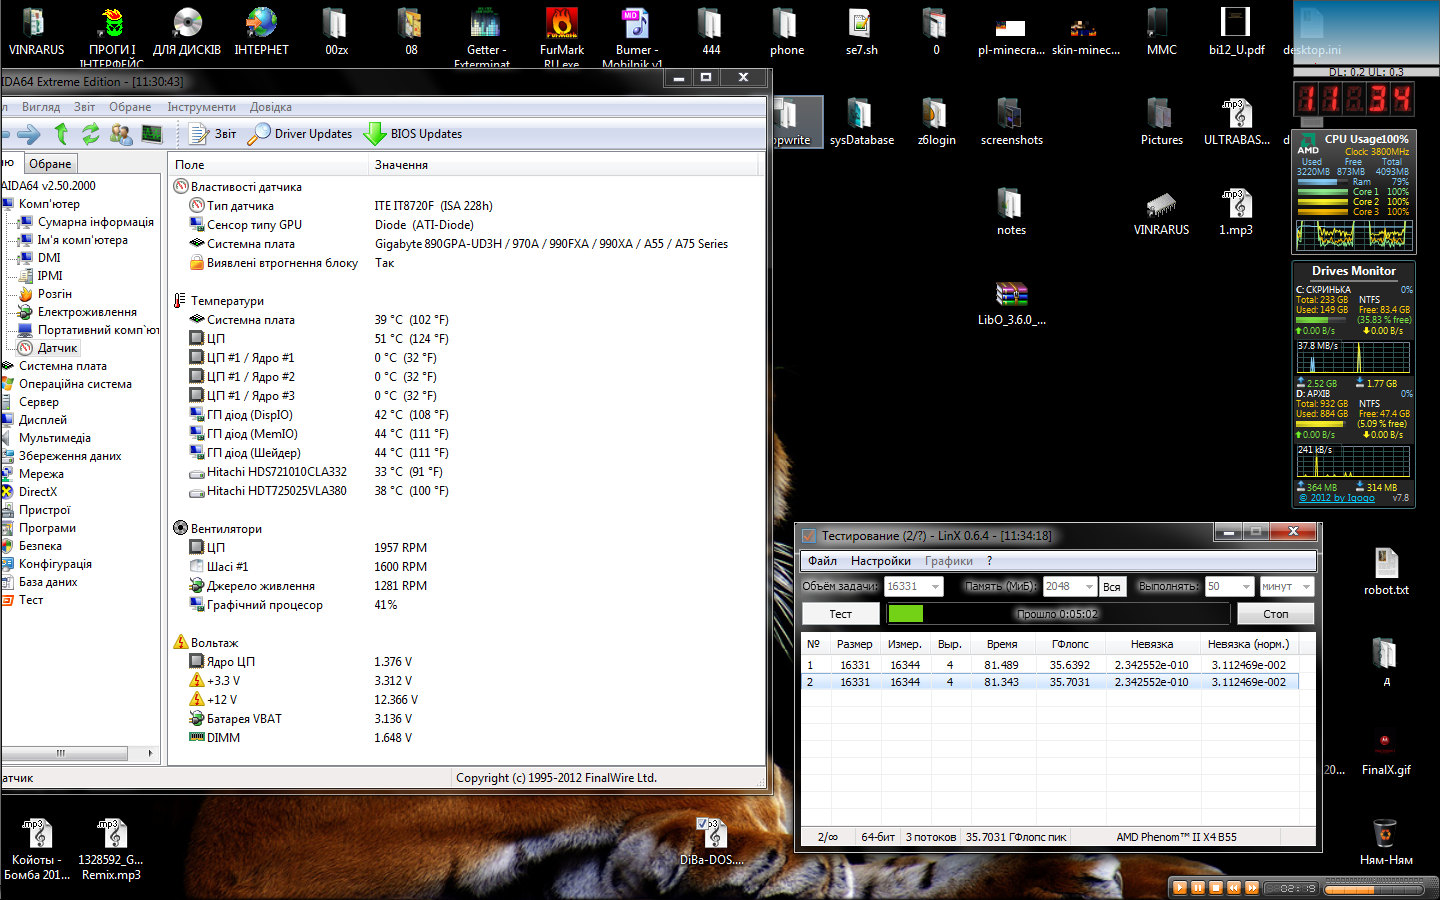Select the FinalX.gif desktop file

pos(1385,752)
